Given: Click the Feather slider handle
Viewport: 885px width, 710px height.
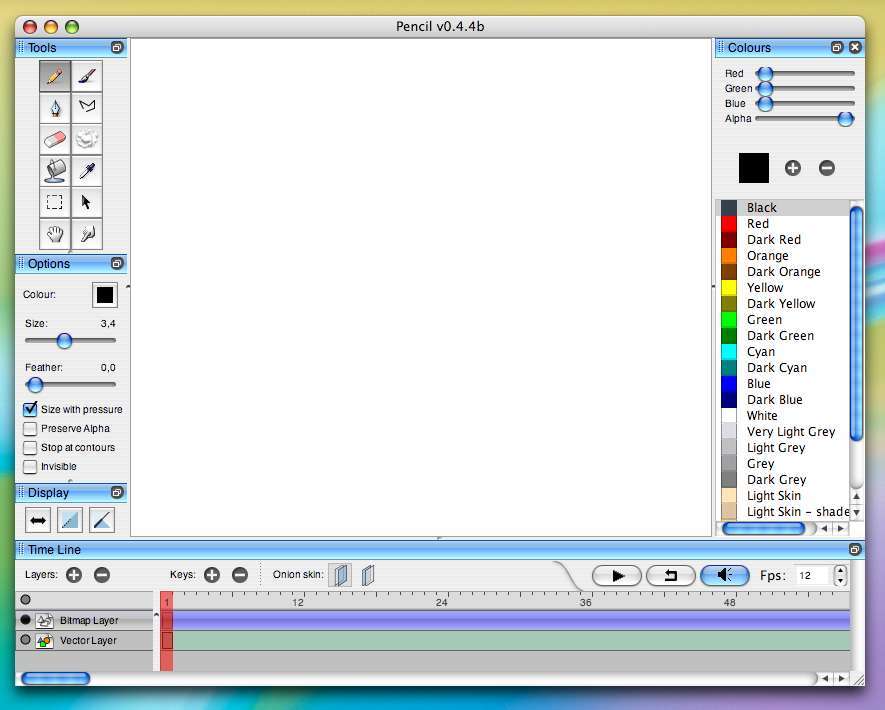Looking at the screenshot, I should coord(35,385).
